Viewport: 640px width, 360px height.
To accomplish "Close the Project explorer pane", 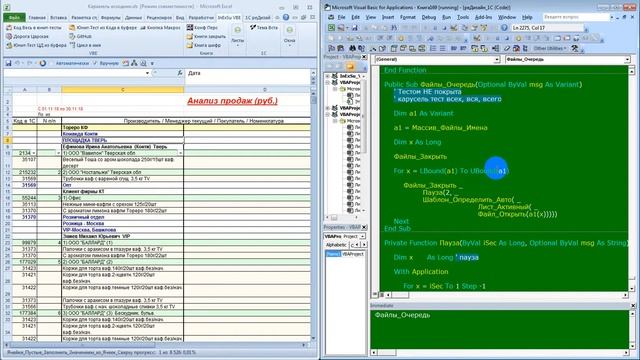I will pyautogui.click(x=364, y=57).
